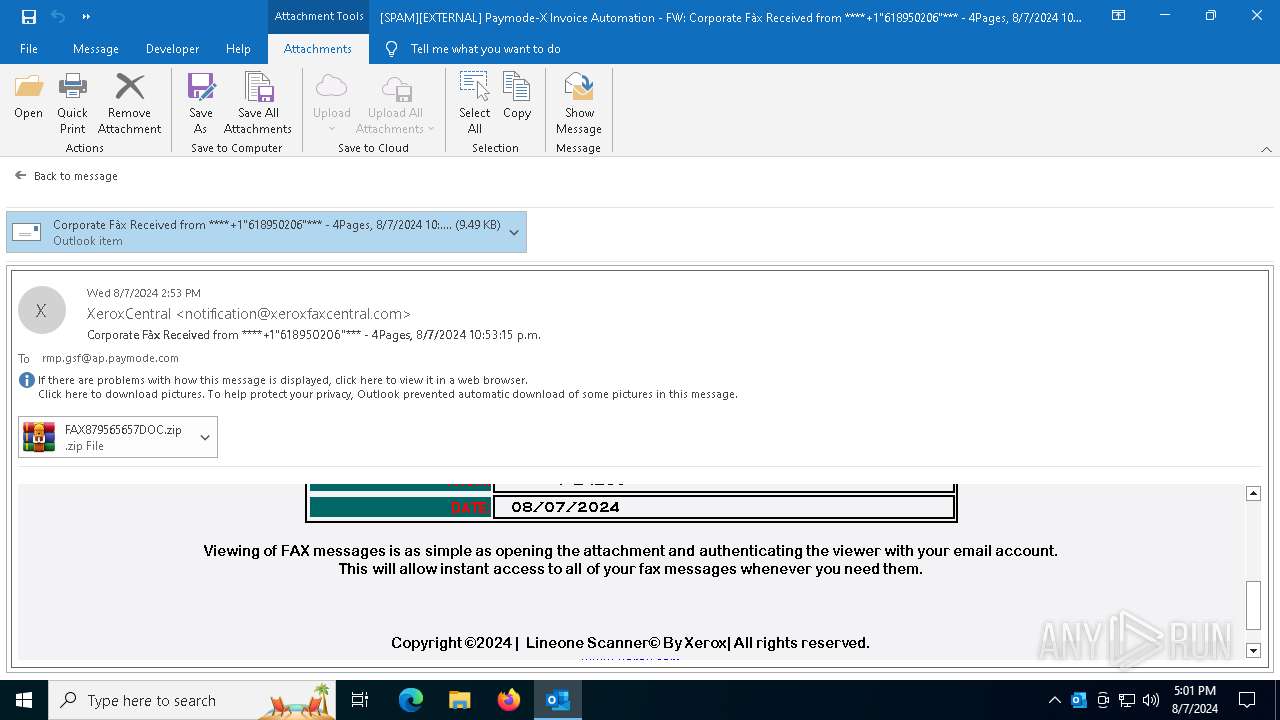Select All attachments
Image resolution: width=1280 pixels, height=720 pixels.
pos(474,103)
